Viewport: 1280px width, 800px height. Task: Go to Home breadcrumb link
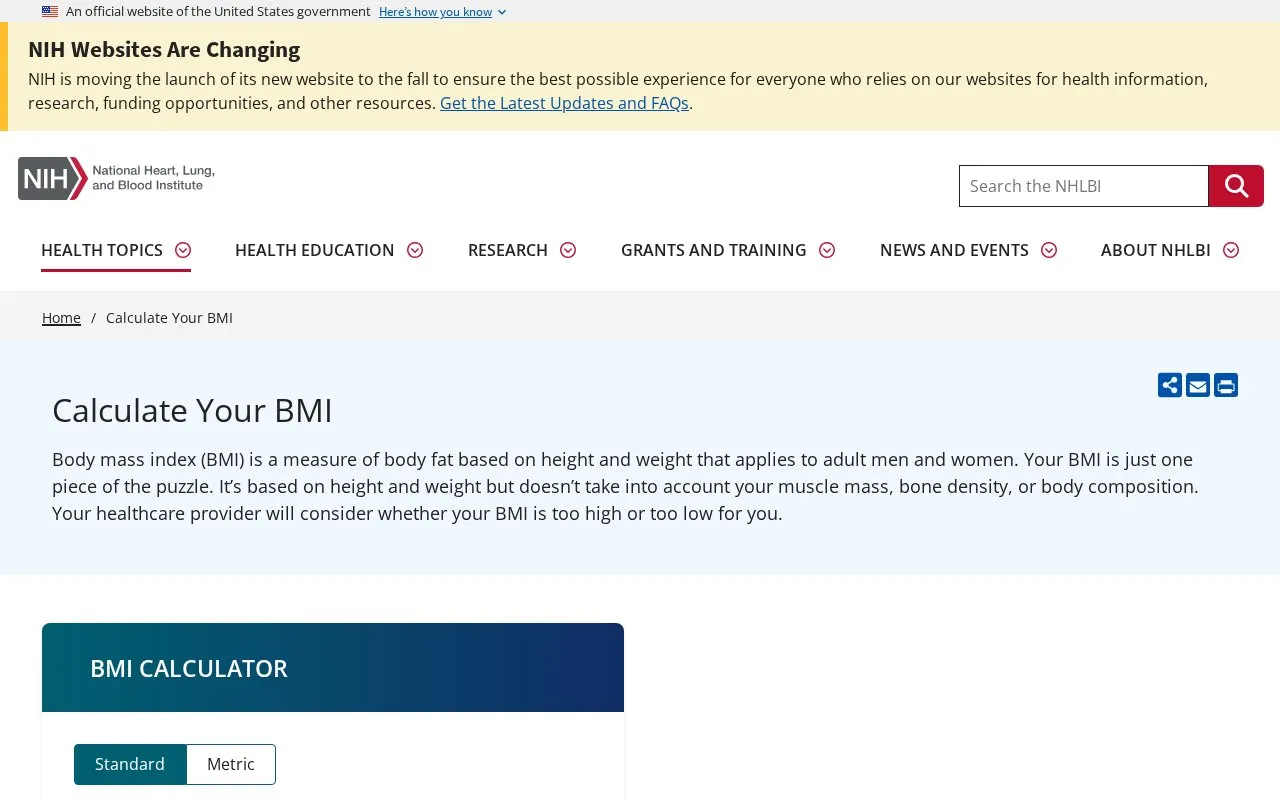61,318
